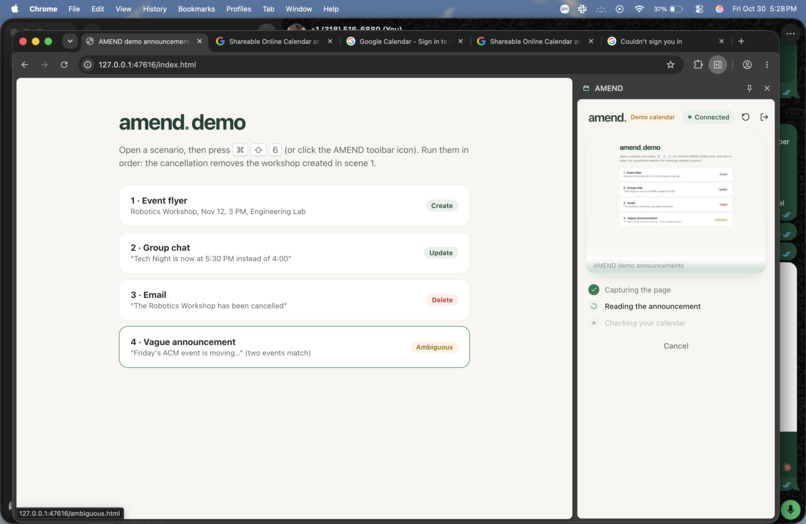Viewport: 806px width, 524px height.
Task: Click the Wi-Fi status icon
Action: coord(639,9)
